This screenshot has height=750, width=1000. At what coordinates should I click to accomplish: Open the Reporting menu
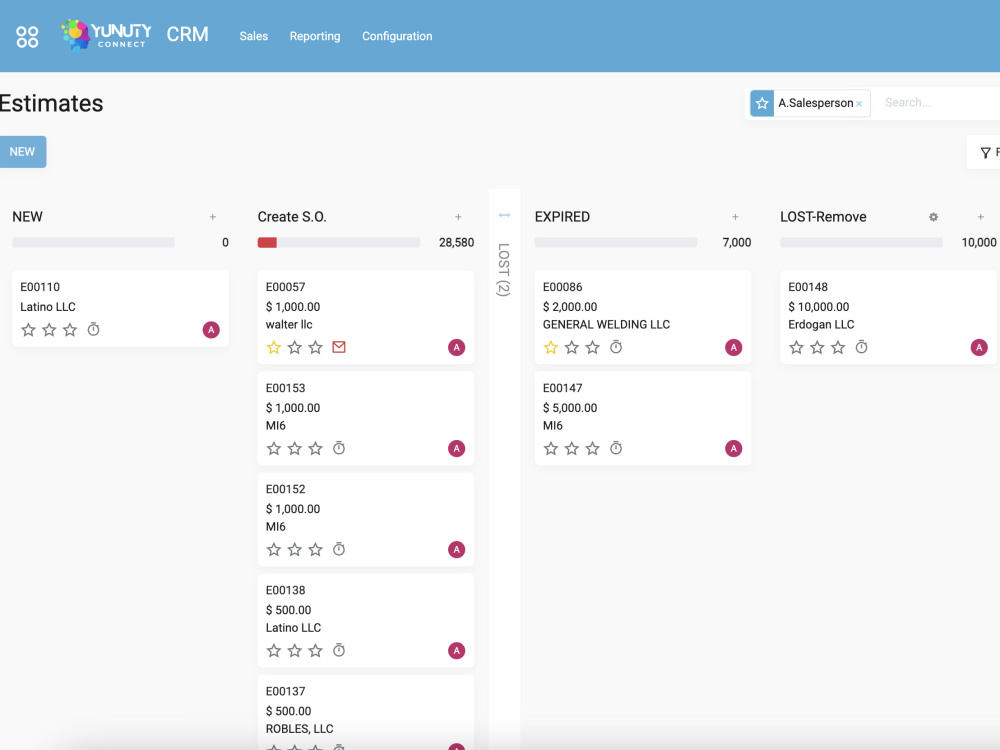coord(315,36)
